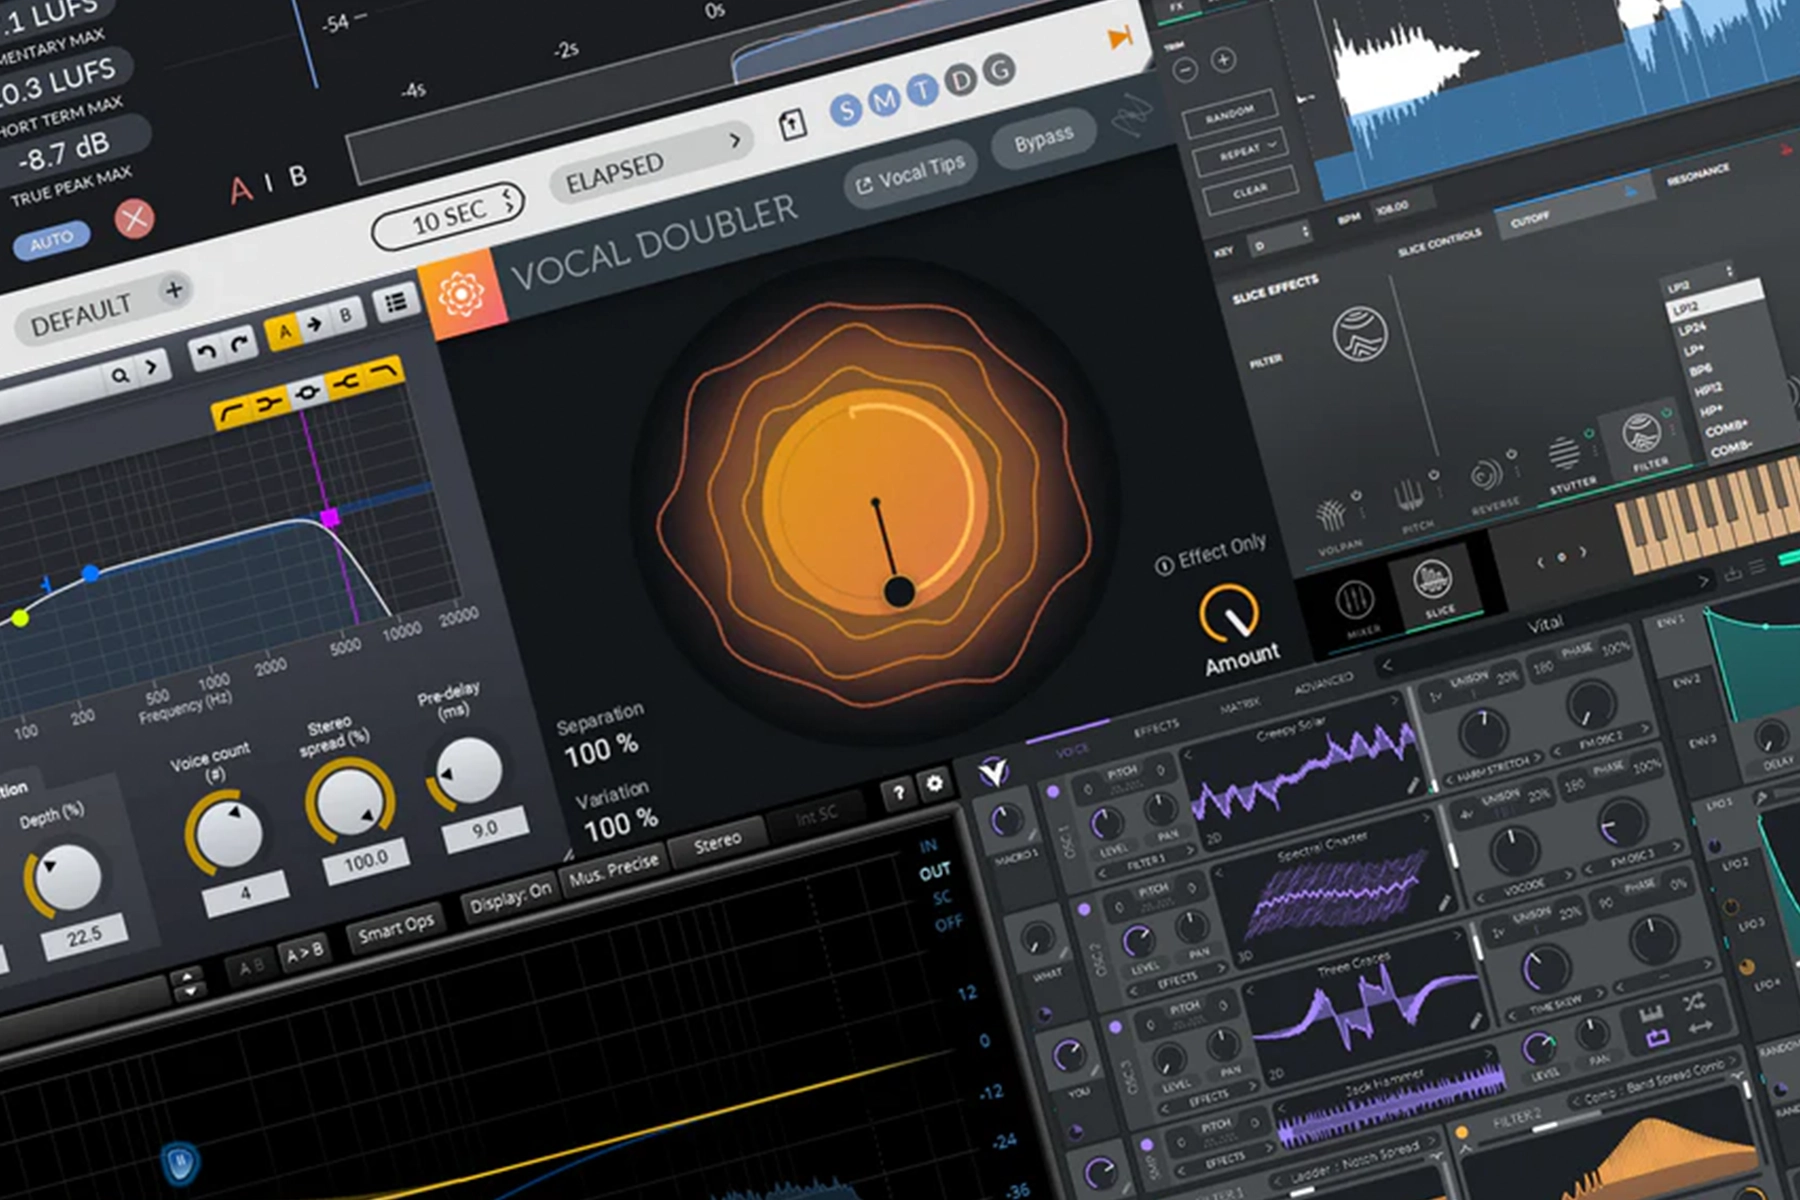
Task: Open Vital's MATRIX tab
Action: click(x=1239, y=706)
